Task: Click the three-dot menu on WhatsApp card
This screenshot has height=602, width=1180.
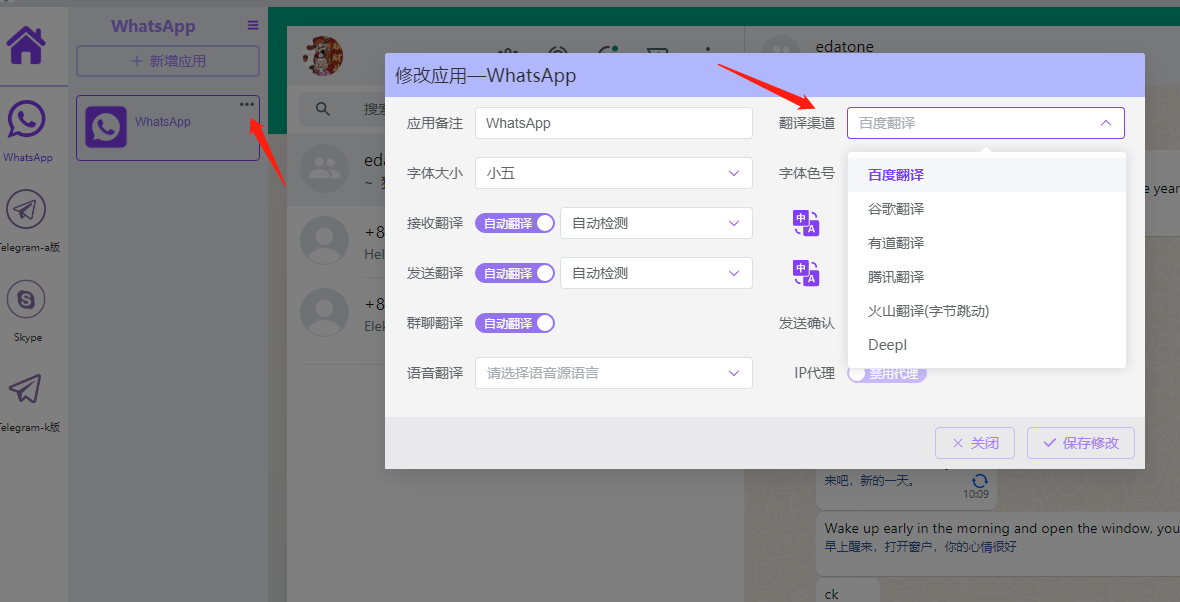Action: [246, 105]
